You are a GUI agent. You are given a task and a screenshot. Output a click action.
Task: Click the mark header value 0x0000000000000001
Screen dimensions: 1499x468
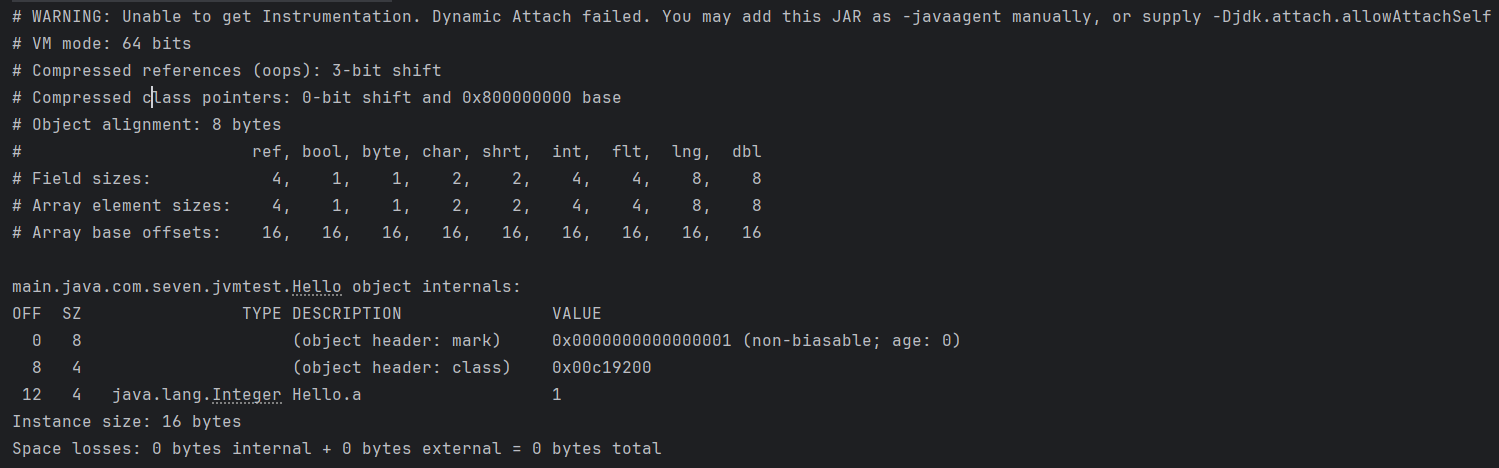(642, 341)
